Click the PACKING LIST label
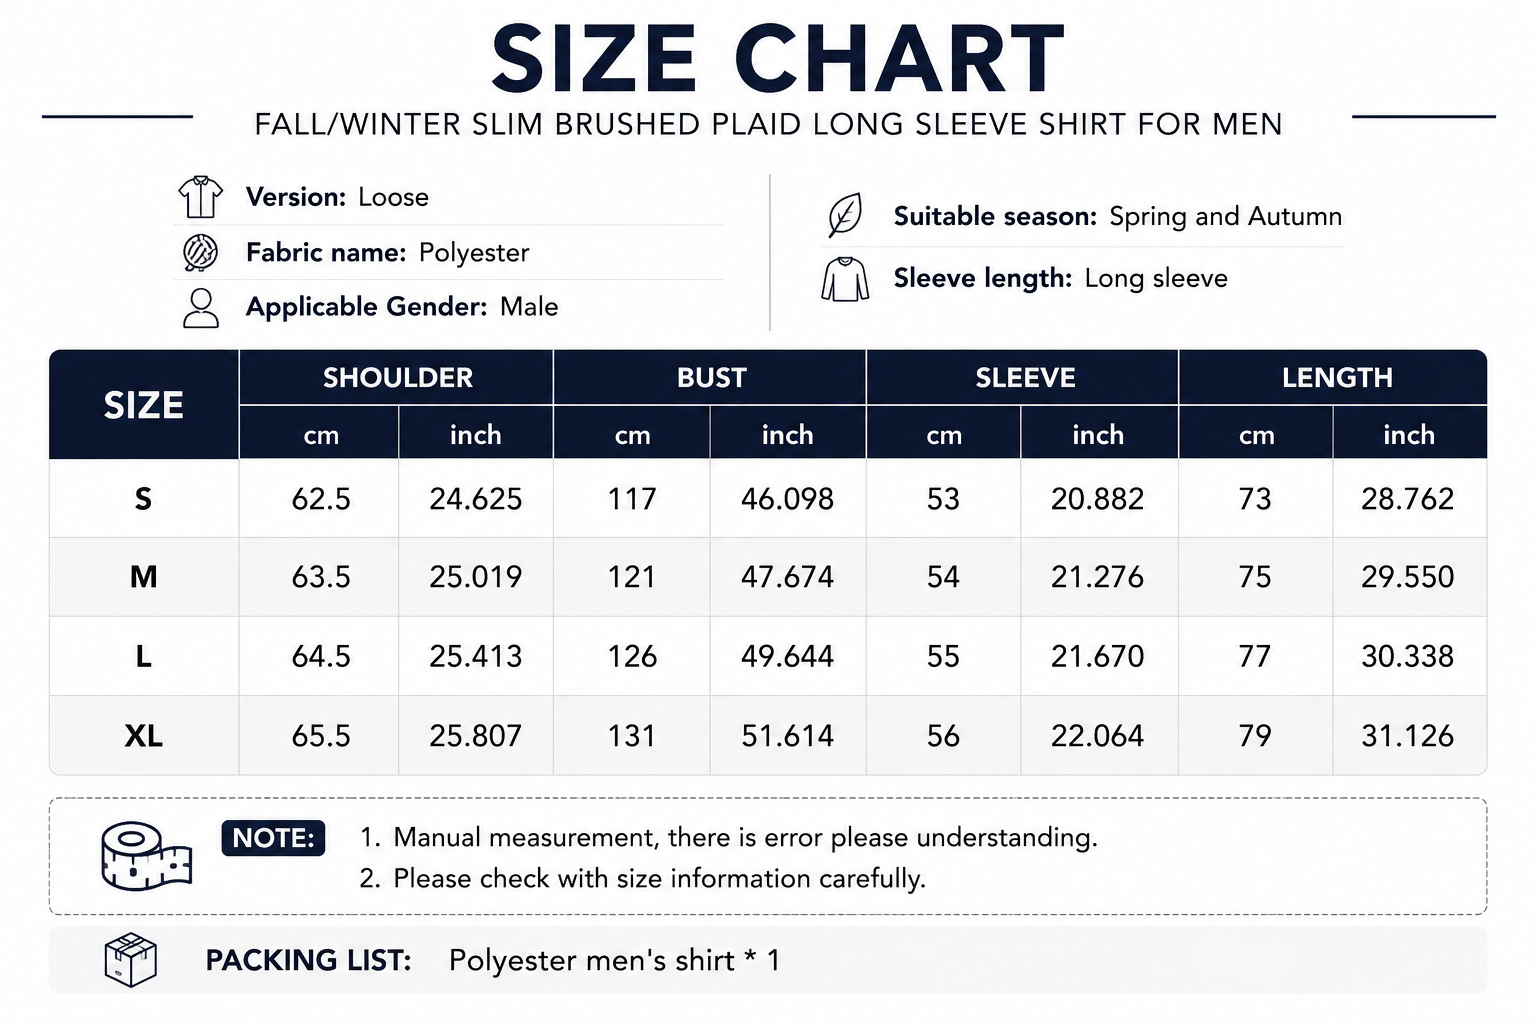The image size is (1536, 1024). 308,960
